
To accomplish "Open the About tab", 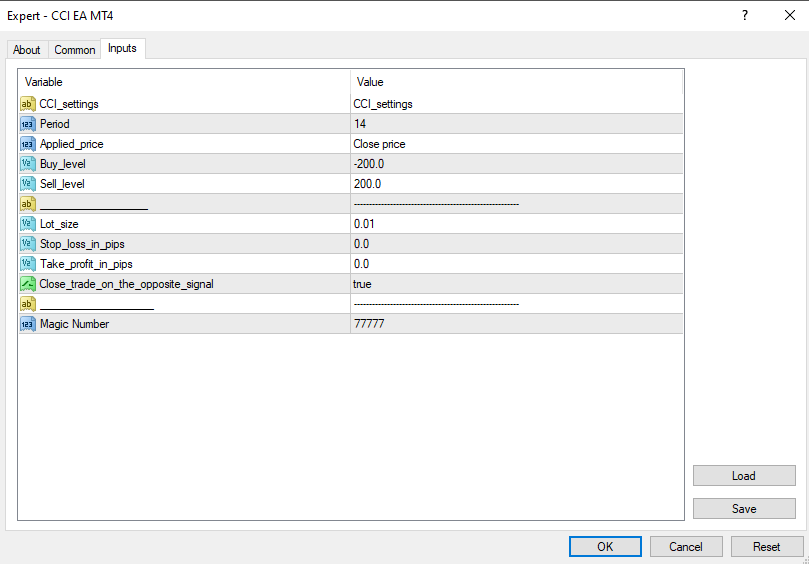I will (27, 50).
